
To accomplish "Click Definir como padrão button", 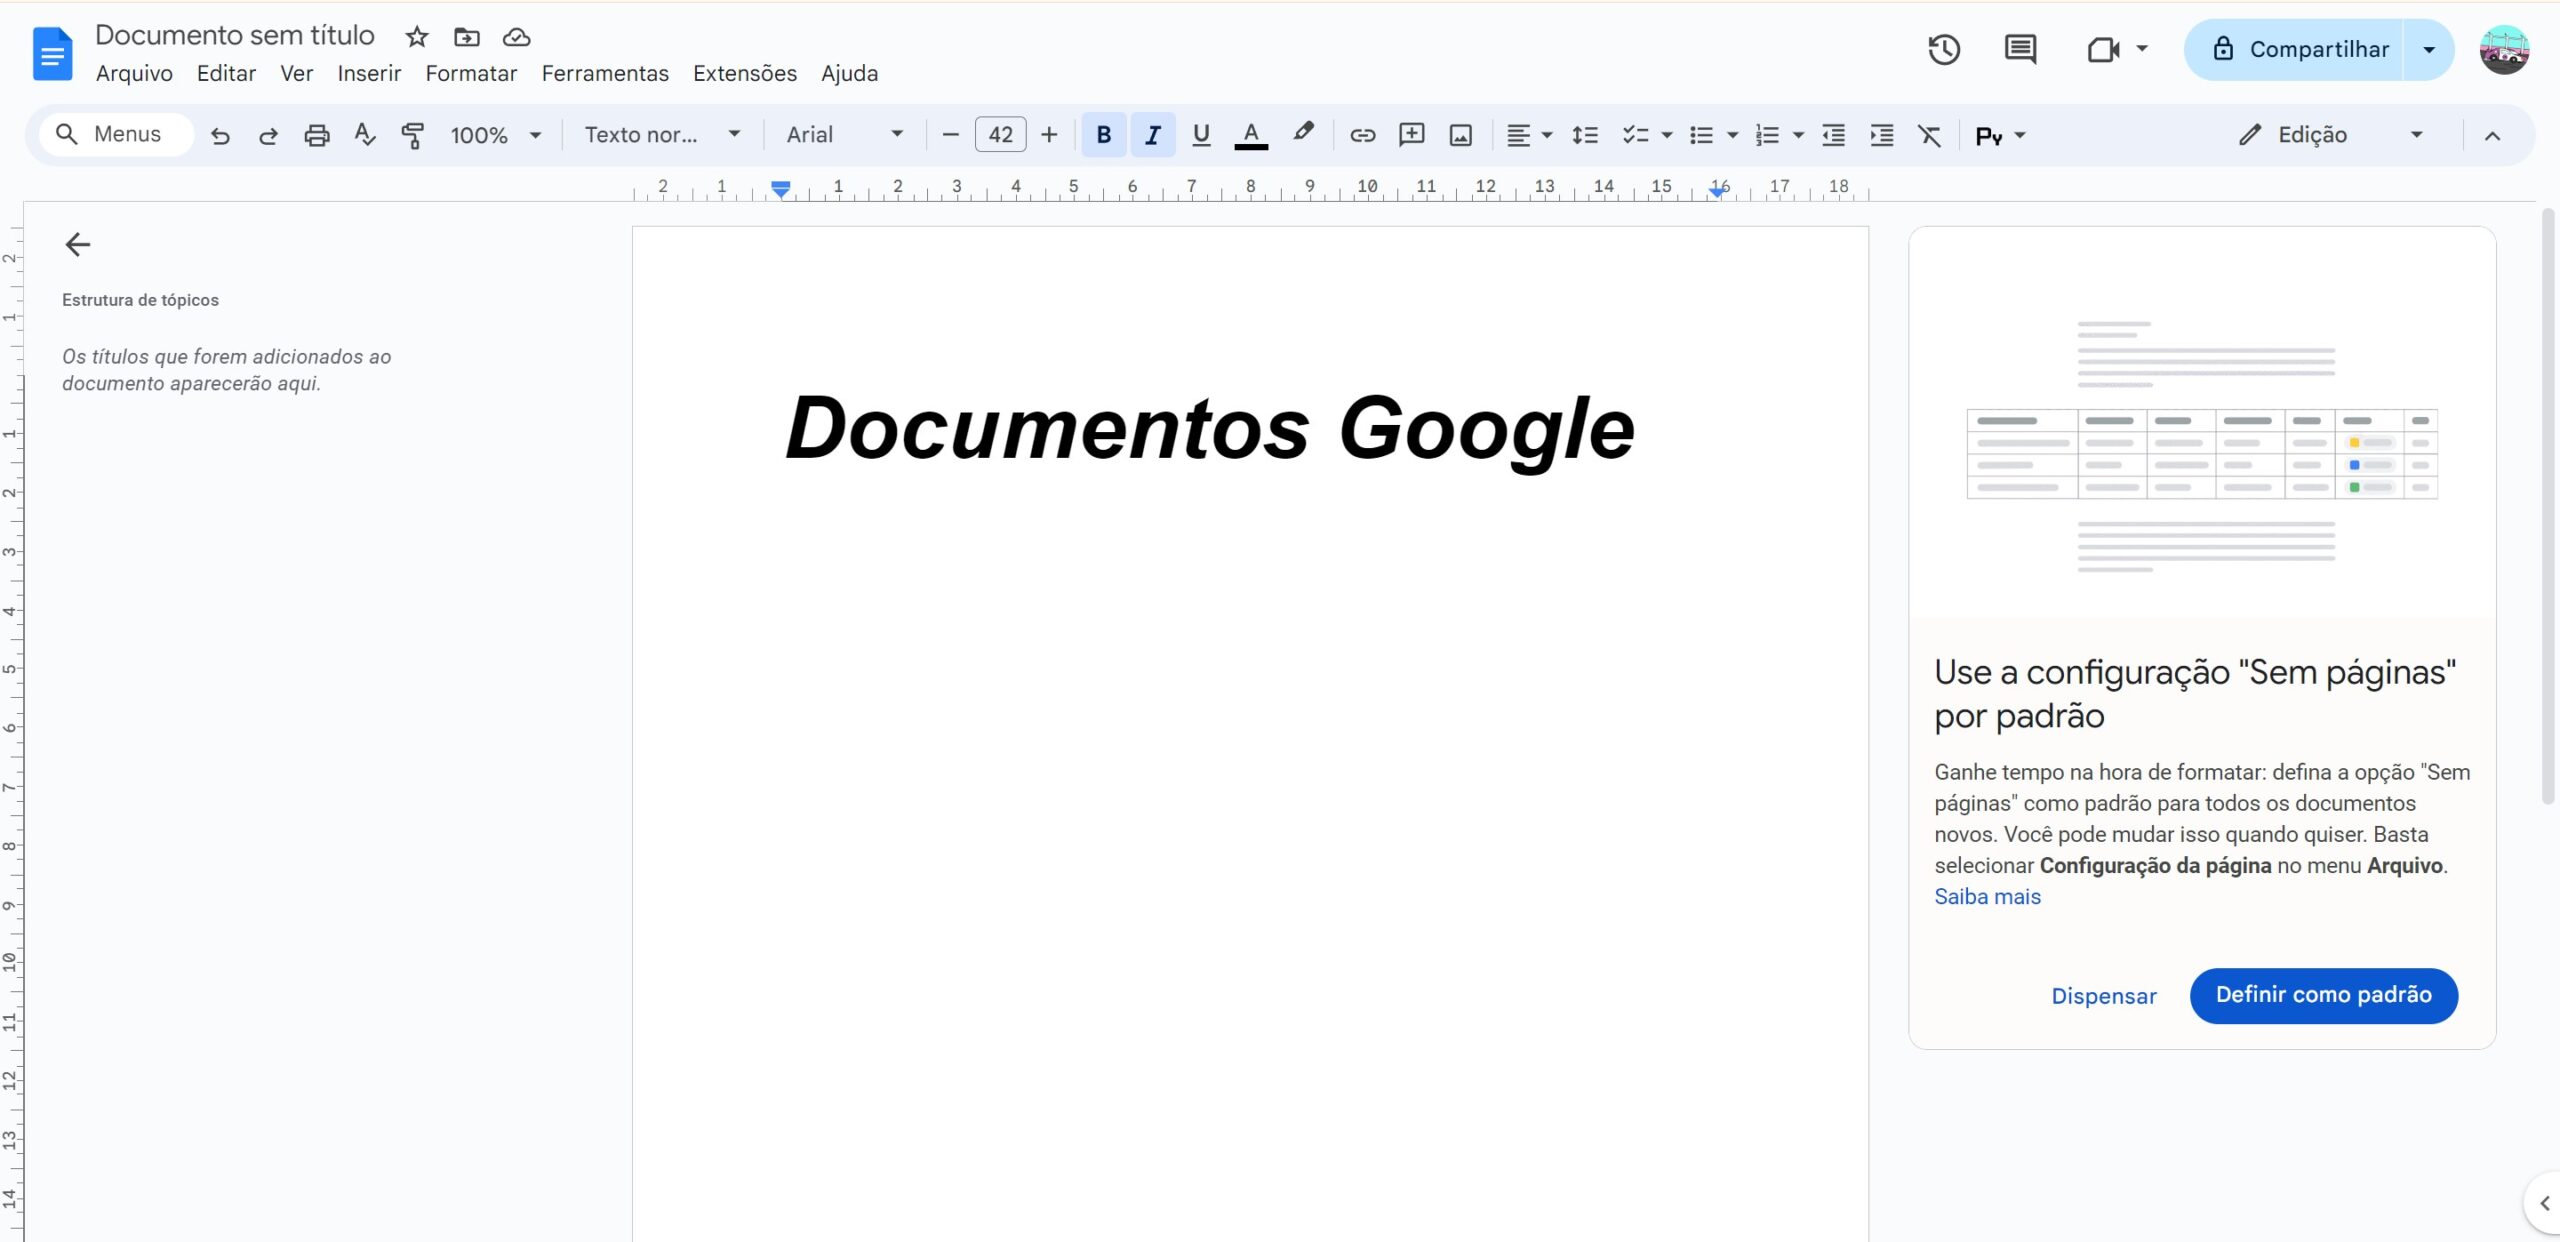I will pyautogui.click(x=2324, y=995).
